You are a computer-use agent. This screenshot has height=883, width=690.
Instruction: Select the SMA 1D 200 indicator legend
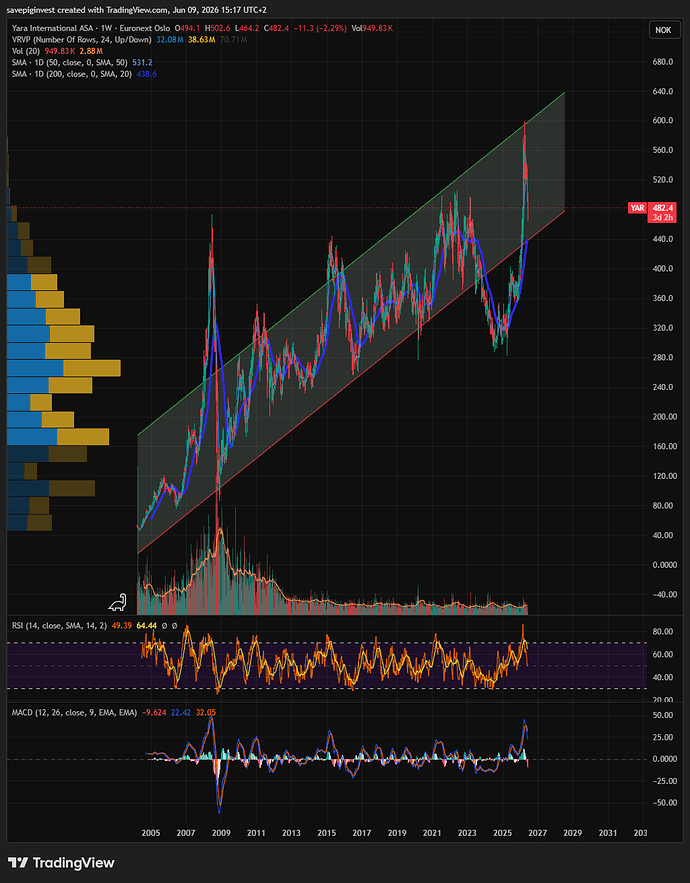[72, 74]
